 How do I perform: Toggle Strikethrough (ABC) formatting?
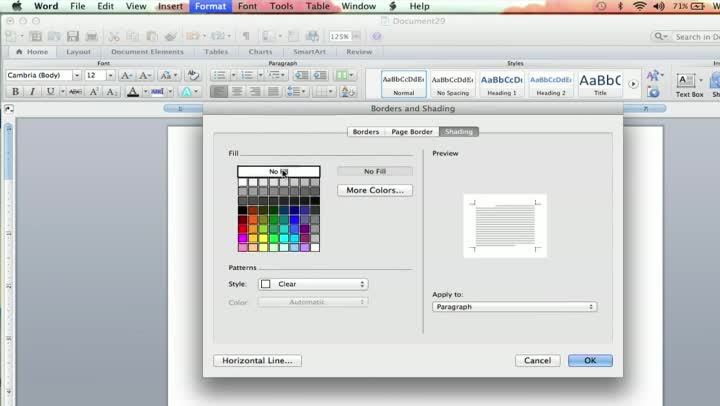tap(75, 91)
